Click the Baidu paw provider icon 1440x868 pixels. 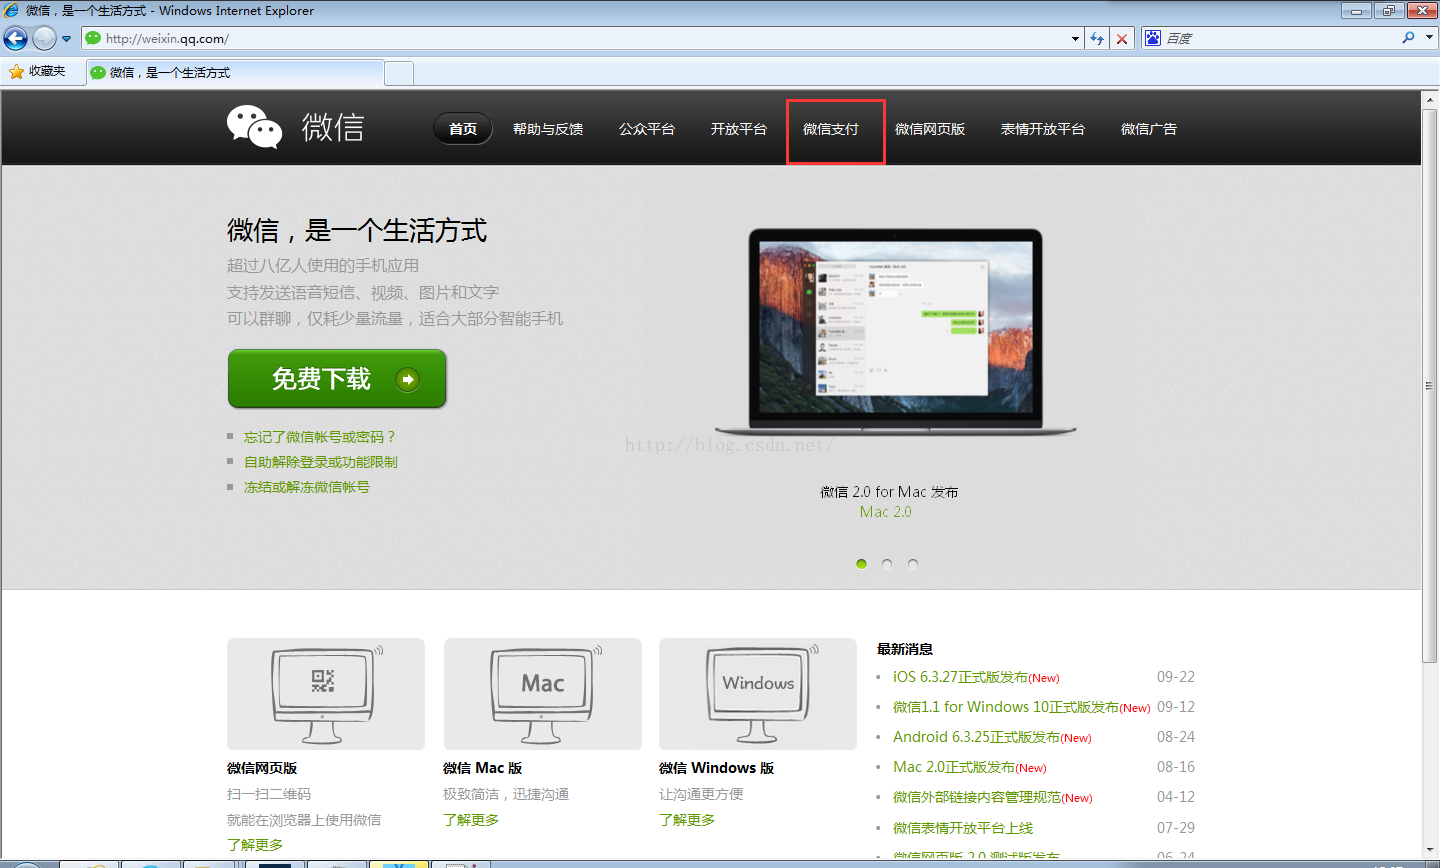pyautogui.click(x=1153, y=38)
